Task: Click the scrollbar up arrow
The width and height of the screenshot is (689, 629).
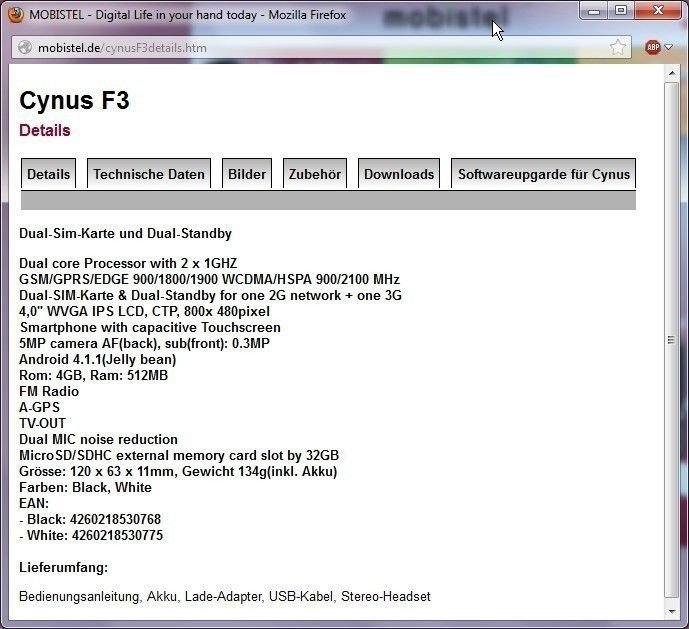Action: (672, 73)
